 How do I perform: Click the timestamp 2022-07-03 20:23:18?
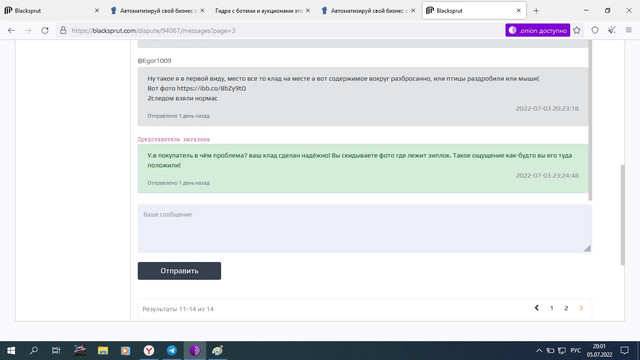(547, 109)
